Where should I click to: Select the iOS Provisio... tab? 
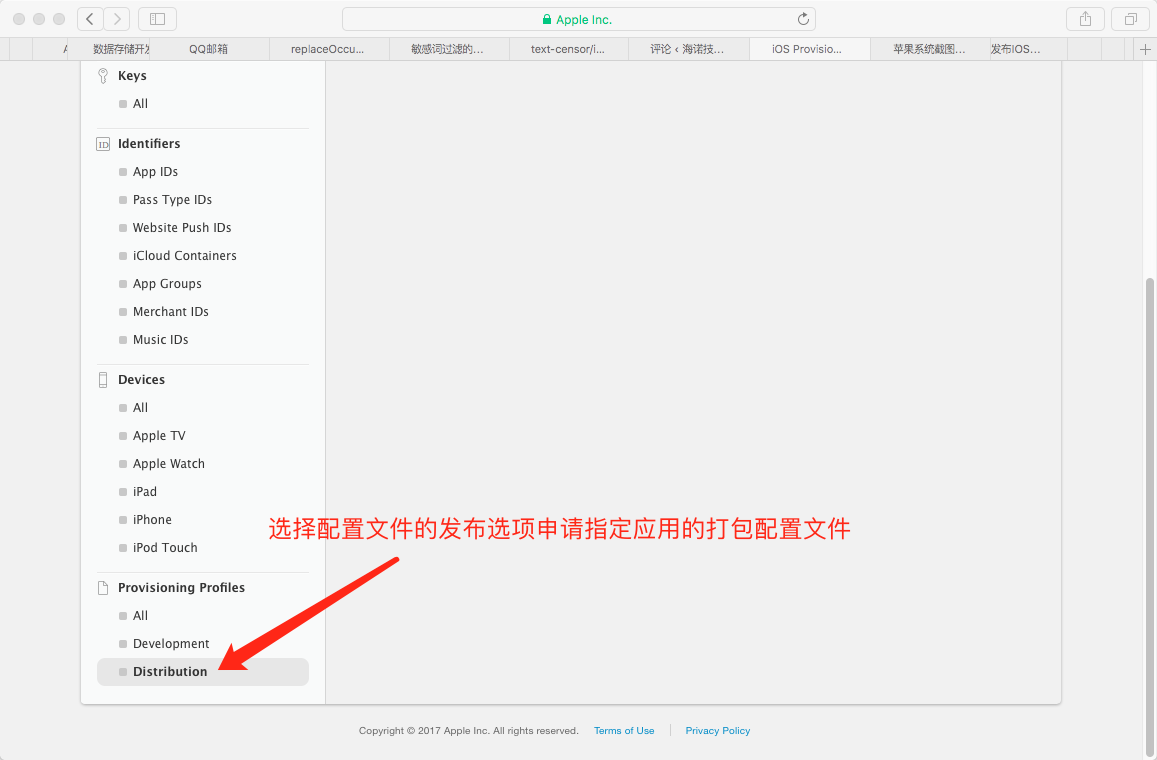808,49
